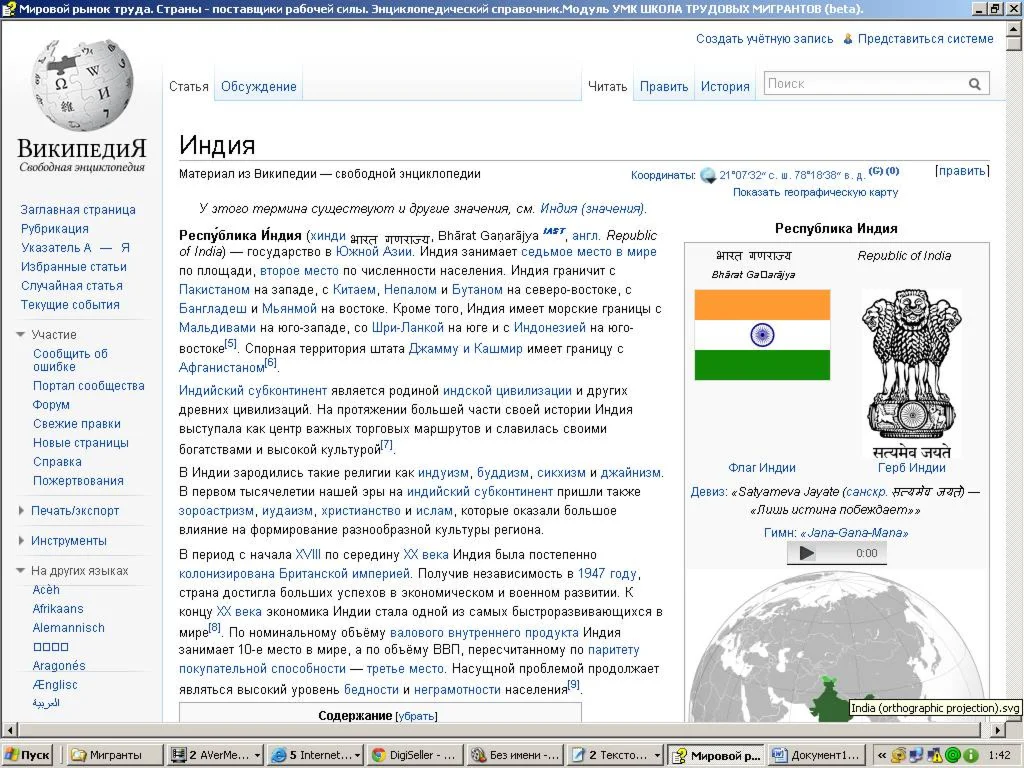
Task: Click the coordinates globe icon
Action: [708, 175]
